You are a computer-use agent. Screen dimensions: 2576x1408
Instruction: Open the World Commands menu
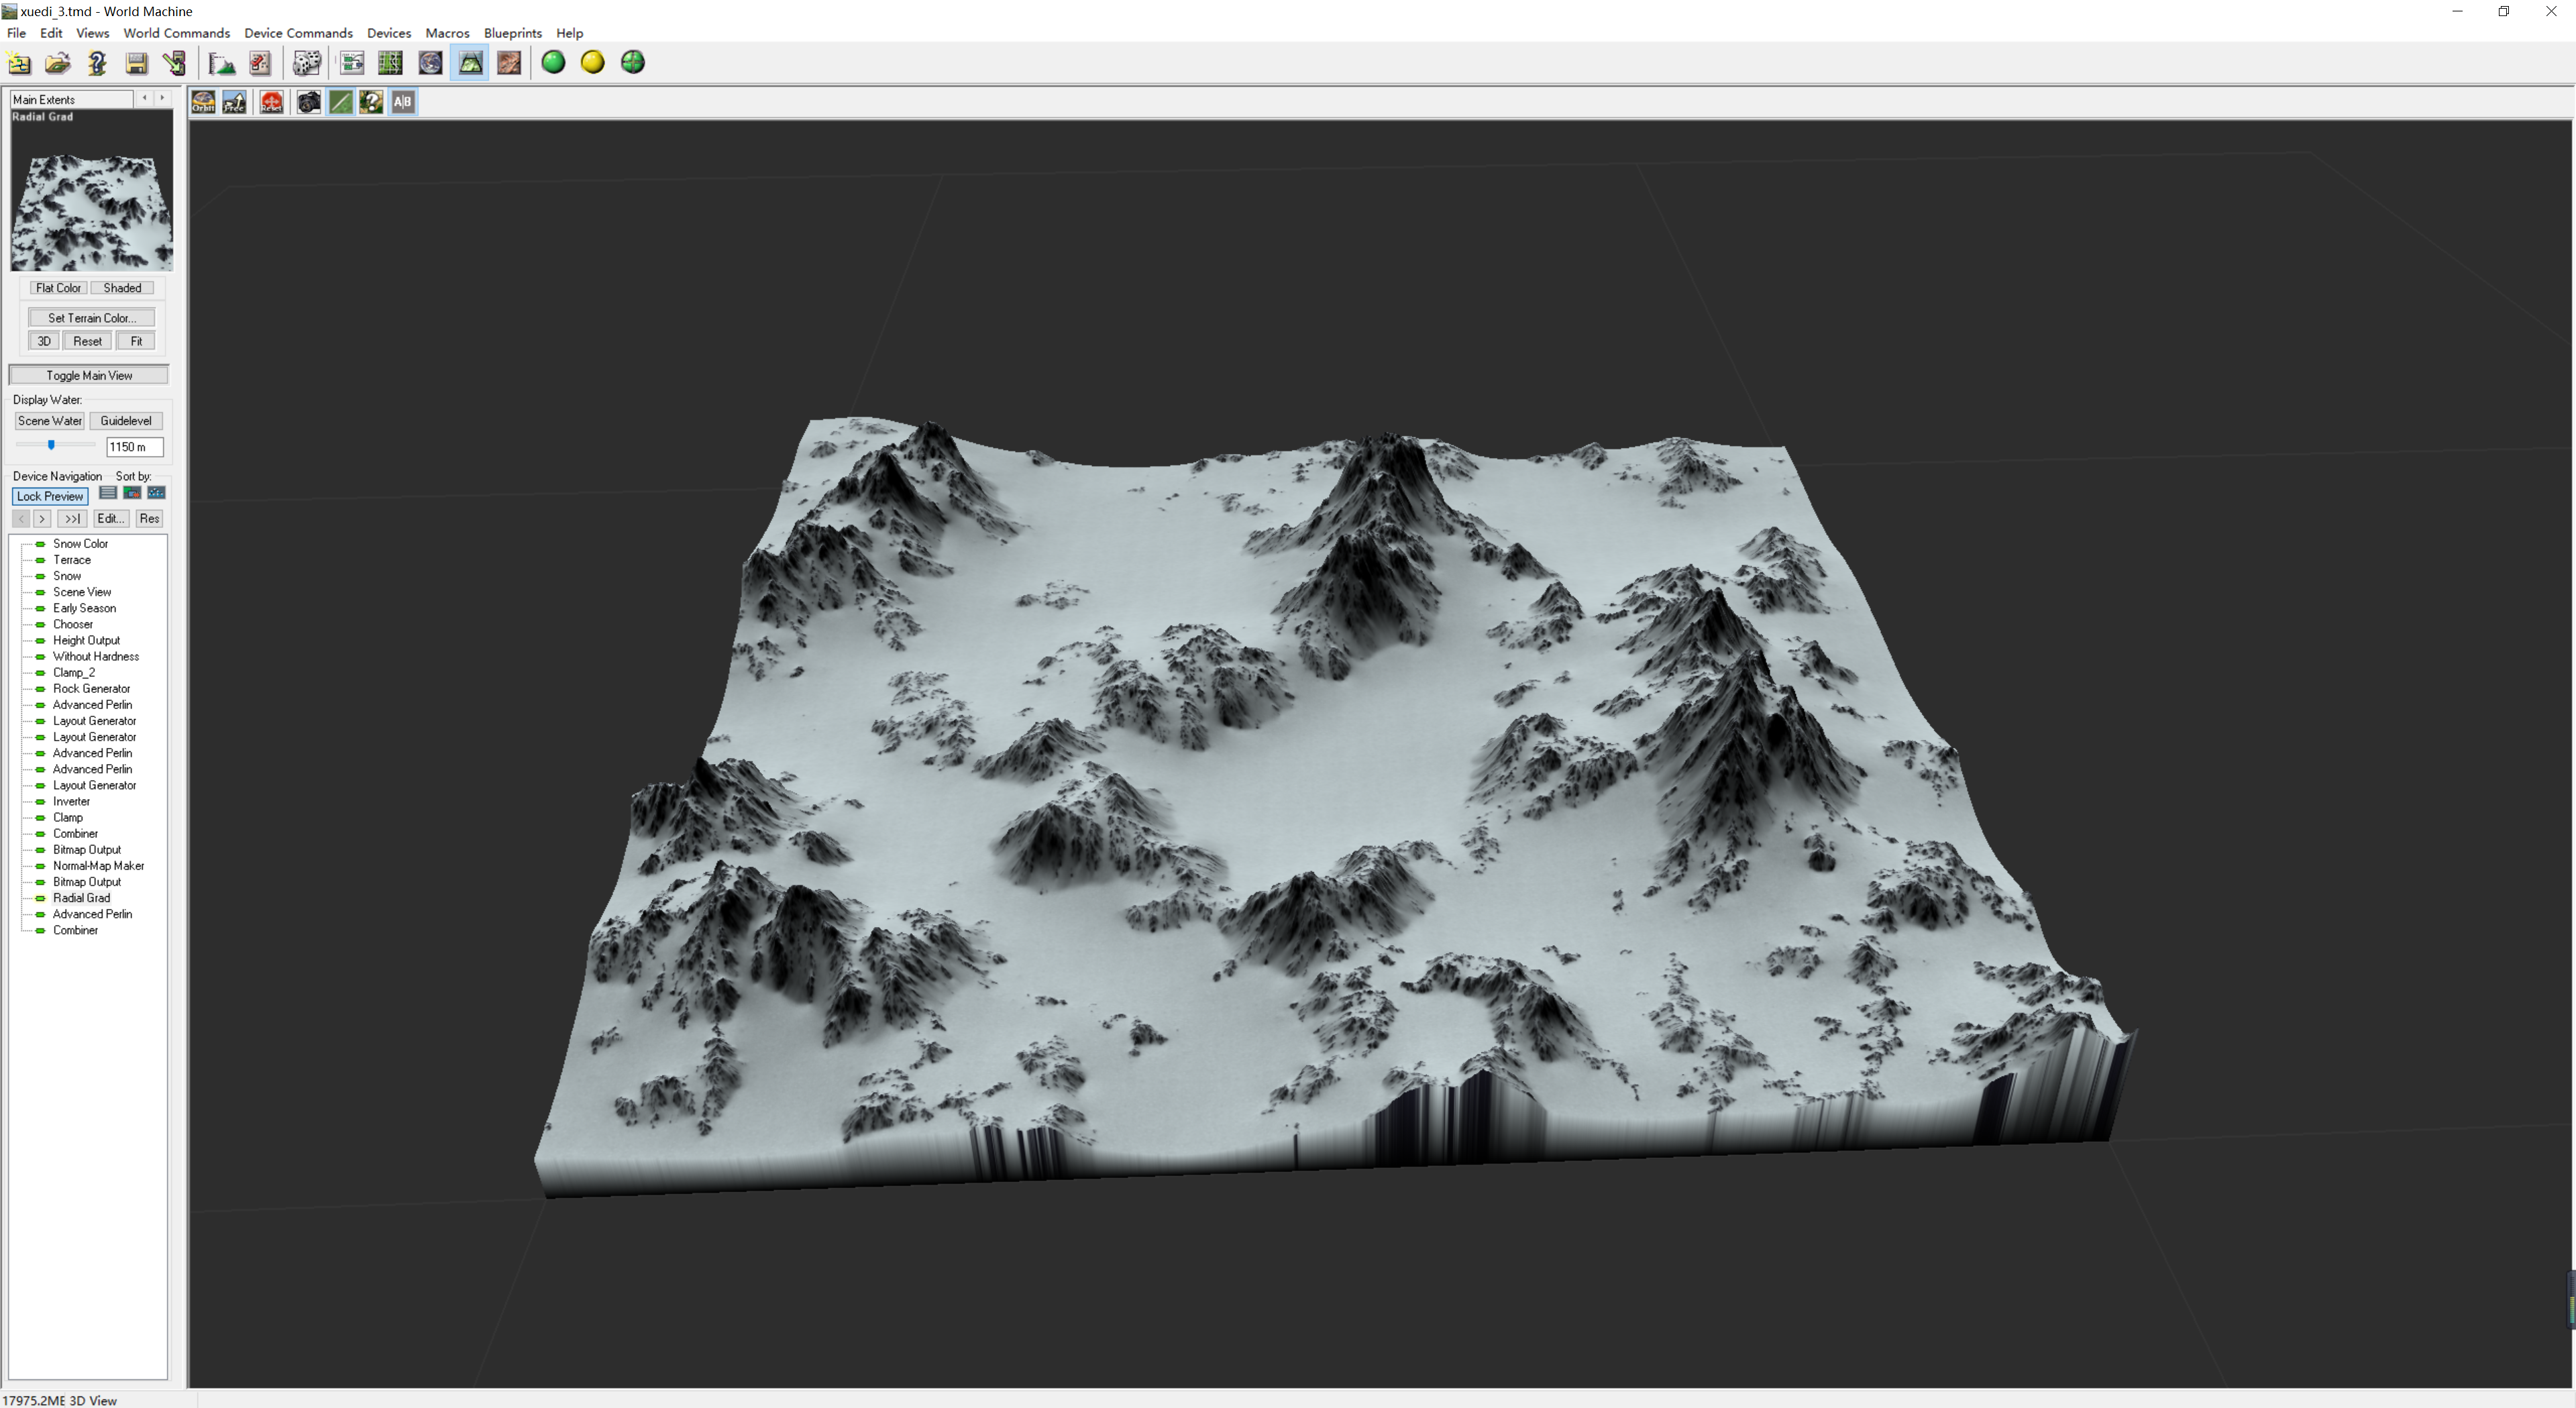point(176,33)
